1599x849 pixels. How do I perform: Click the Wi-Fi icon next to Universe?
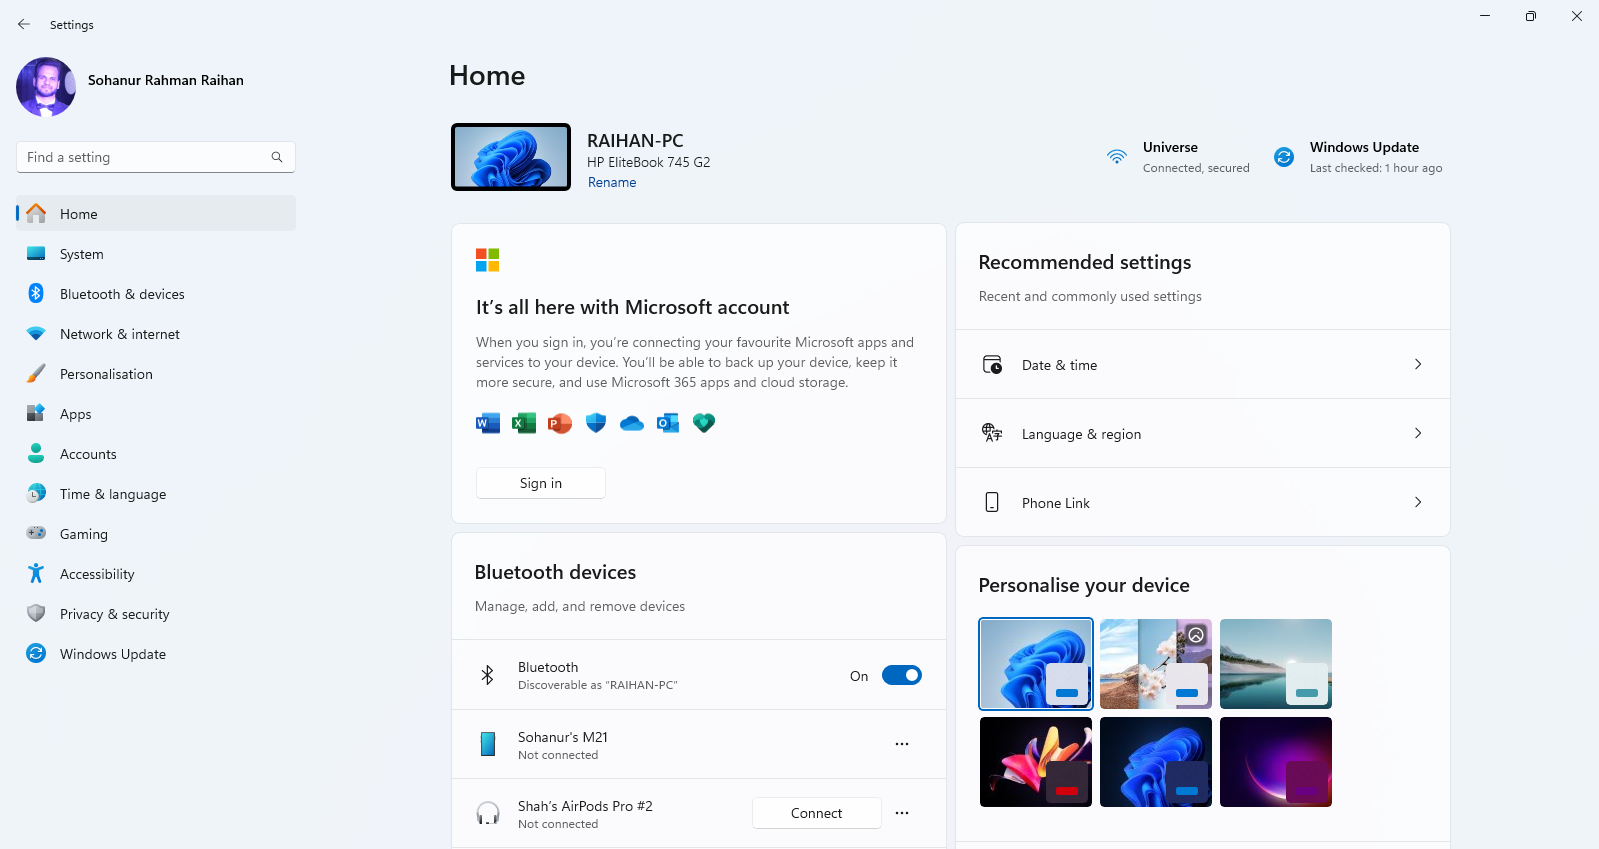[1117, 157]
